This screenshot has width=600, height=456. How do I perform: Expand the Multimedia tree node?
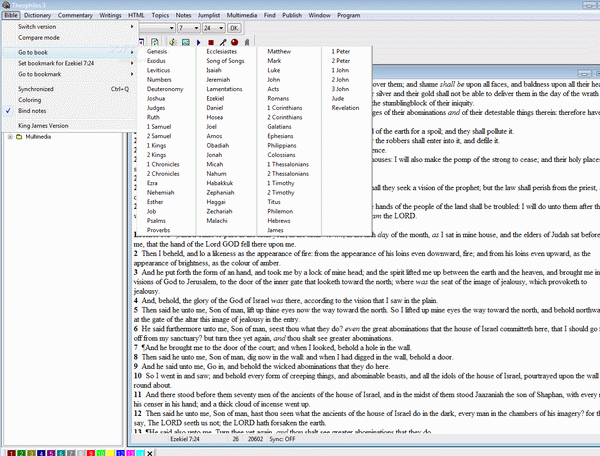click(9, 137)
